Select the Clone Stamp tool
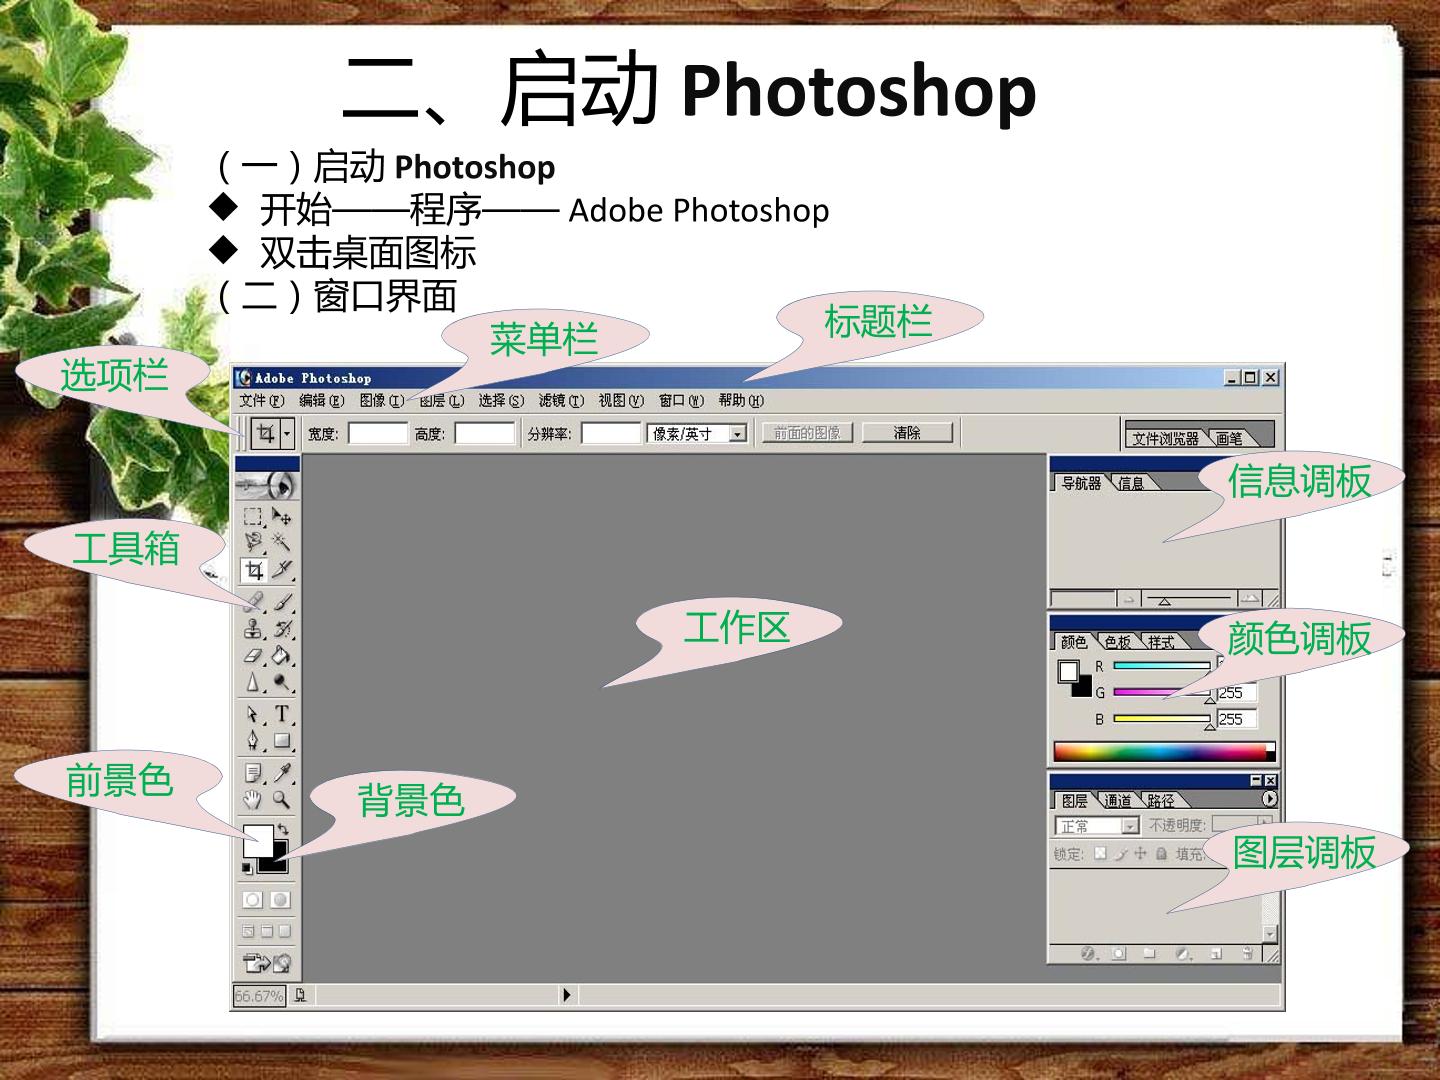Screen dimensions: 1440x1080 [253, 629]
